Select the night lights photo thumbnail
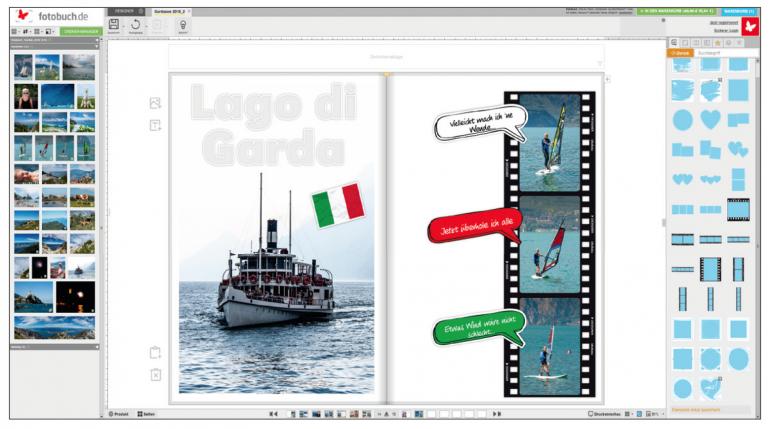770x429 pixels. click(x=76, y=297)
